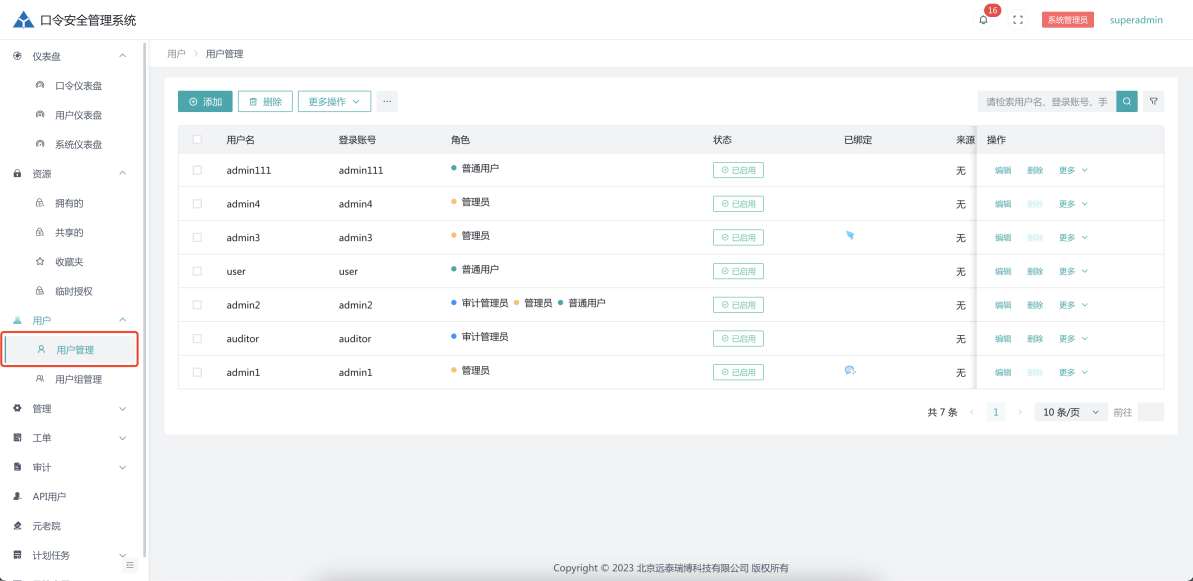Click the search magnifier icon
This screenshot has width=1193, height=581.
tap(1127, 101)
